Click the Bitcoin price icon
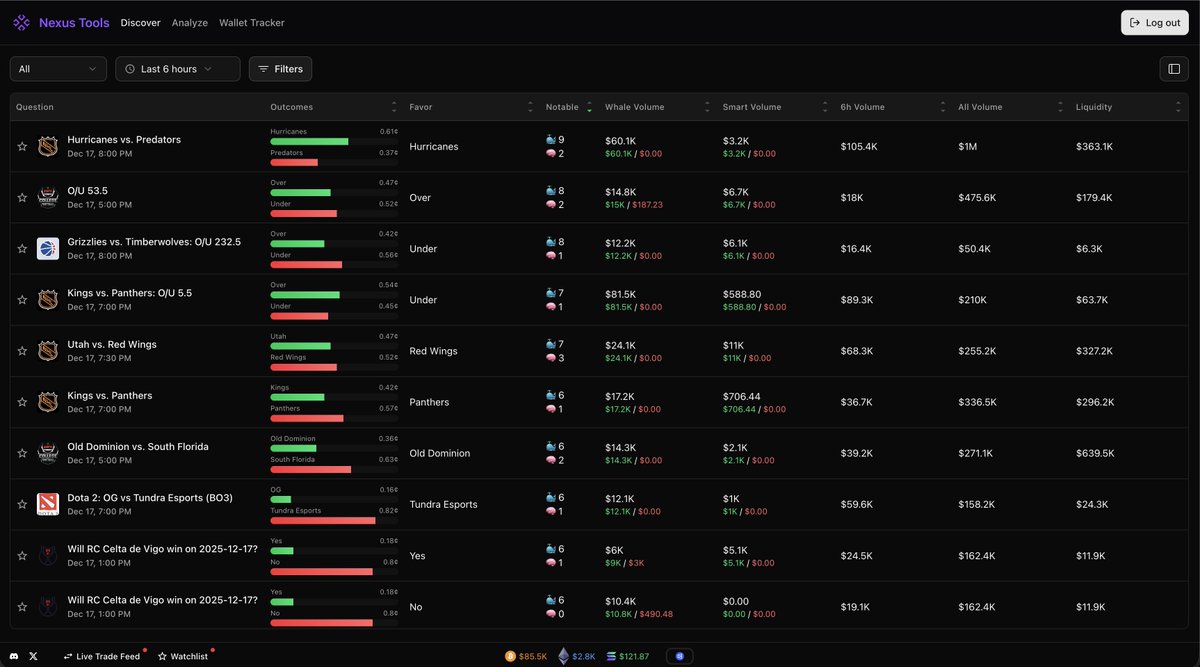Screen dimensions: 1200x667 [510, 656]
